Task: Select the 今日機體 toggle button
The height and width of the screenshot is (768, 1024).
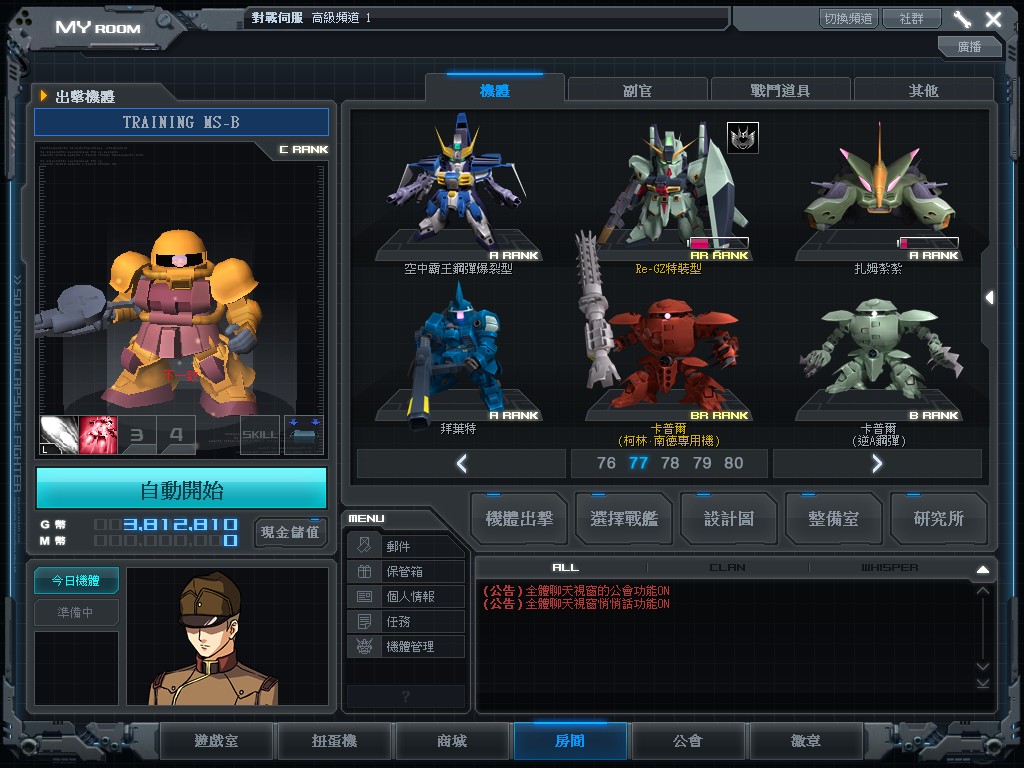Action: tap(76, 581)
